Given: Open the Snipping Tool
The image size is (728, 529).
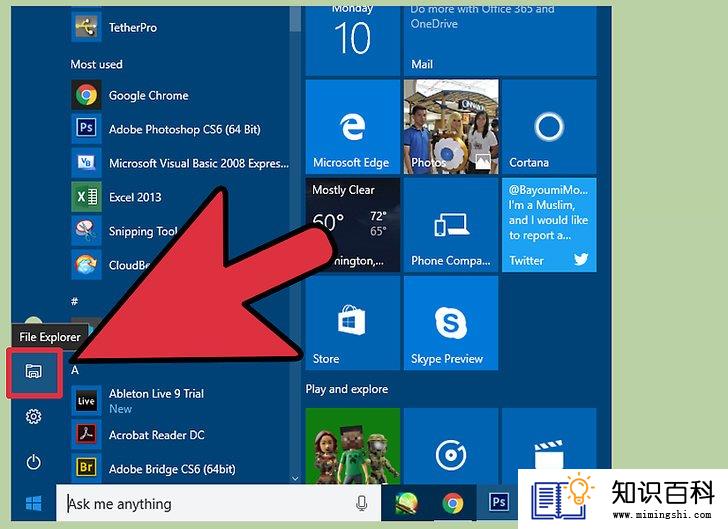Looking at the screenshot, I should click(x=125, y=231).
